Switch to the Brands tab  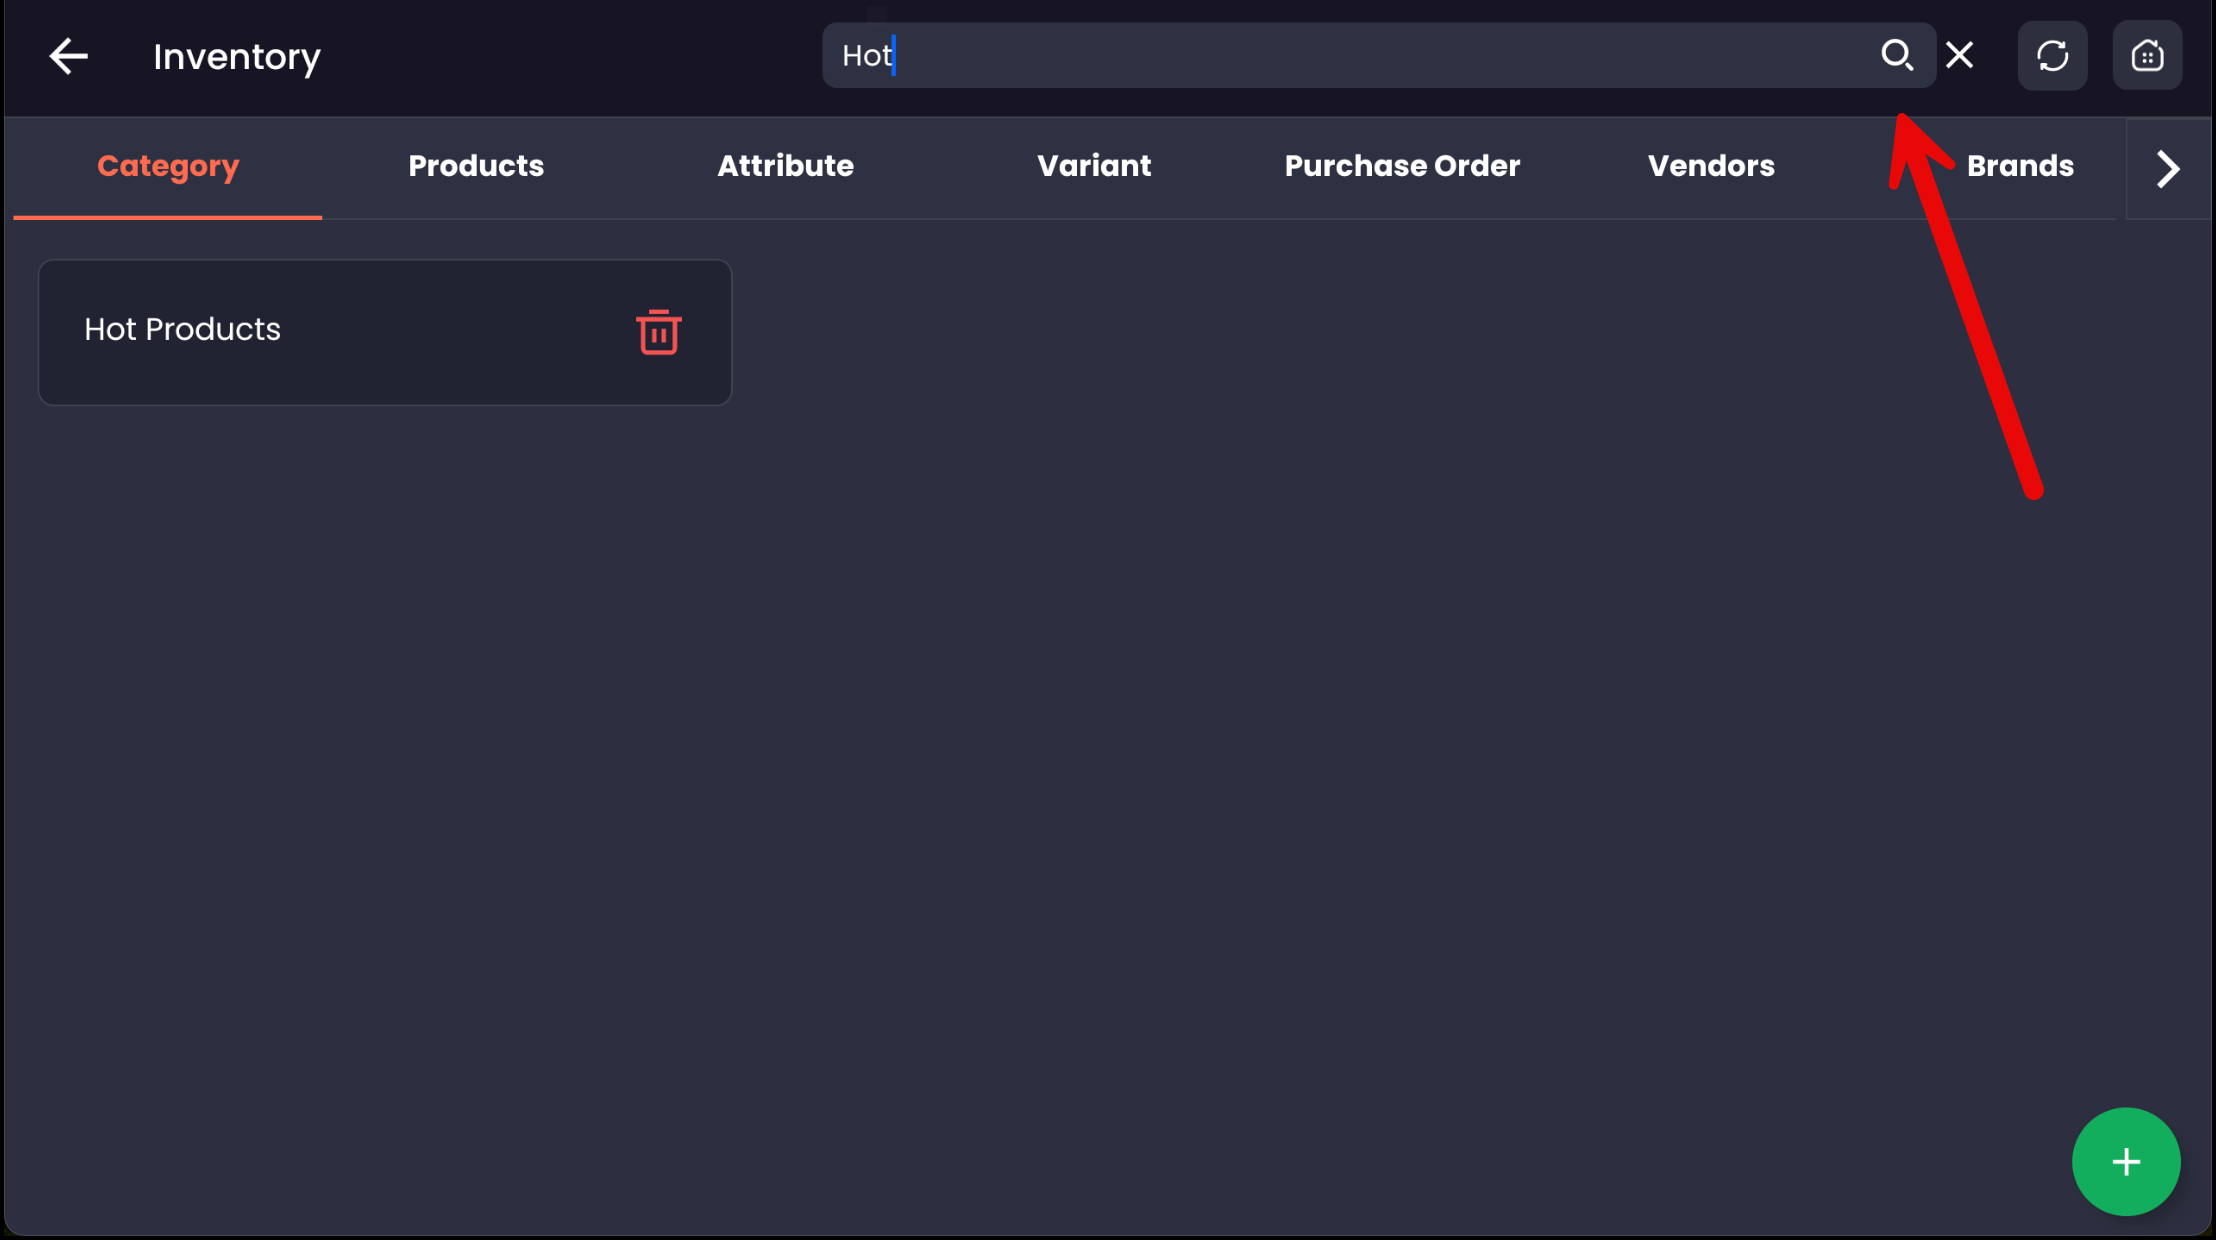click(x=2020, y=166)
